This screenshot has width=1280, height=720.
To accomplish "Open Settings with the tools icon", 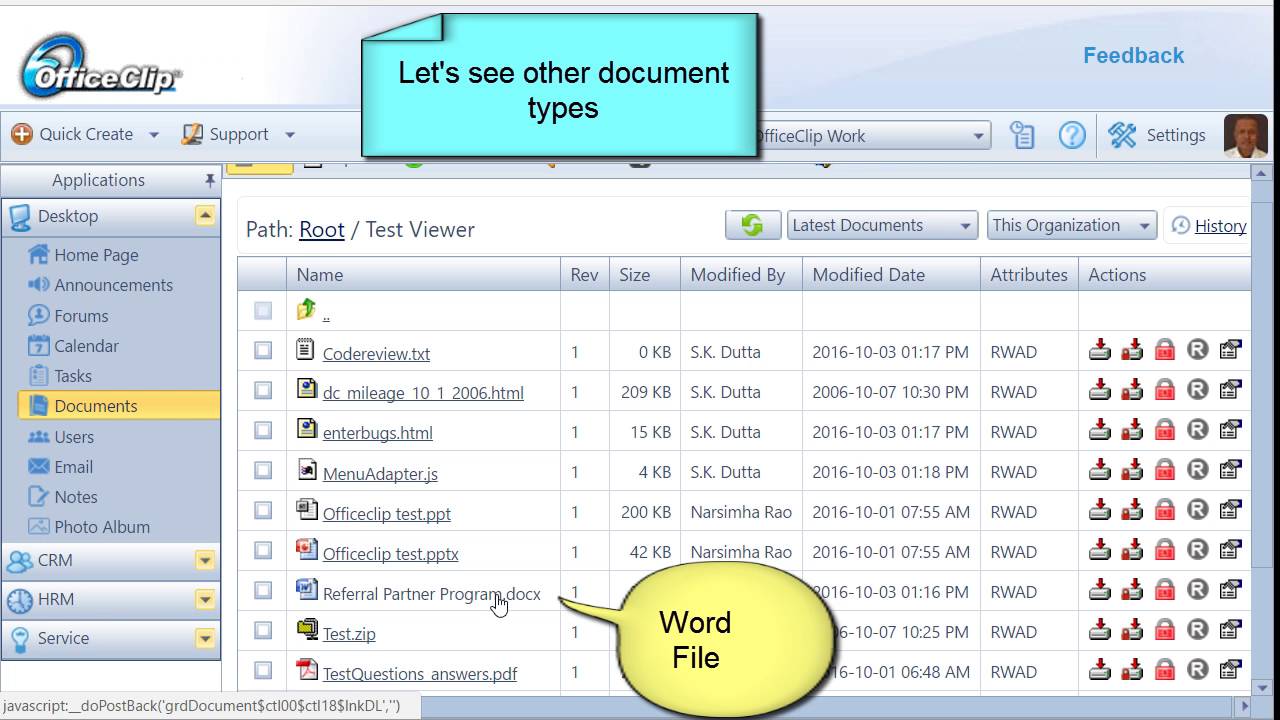I will (x=1157, y=135).
